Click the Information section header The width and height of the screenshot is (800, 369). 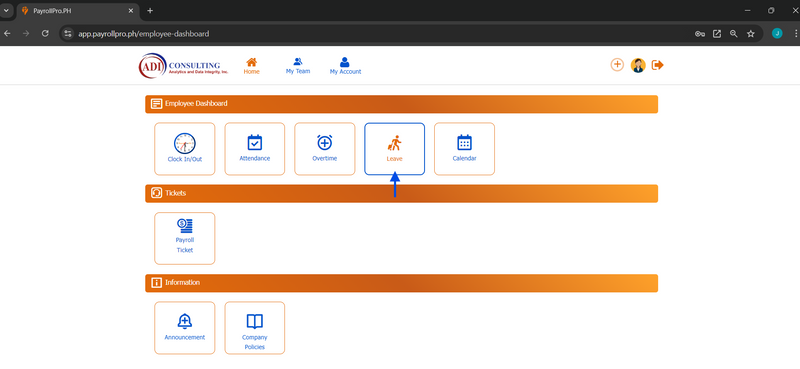(402, 283)
